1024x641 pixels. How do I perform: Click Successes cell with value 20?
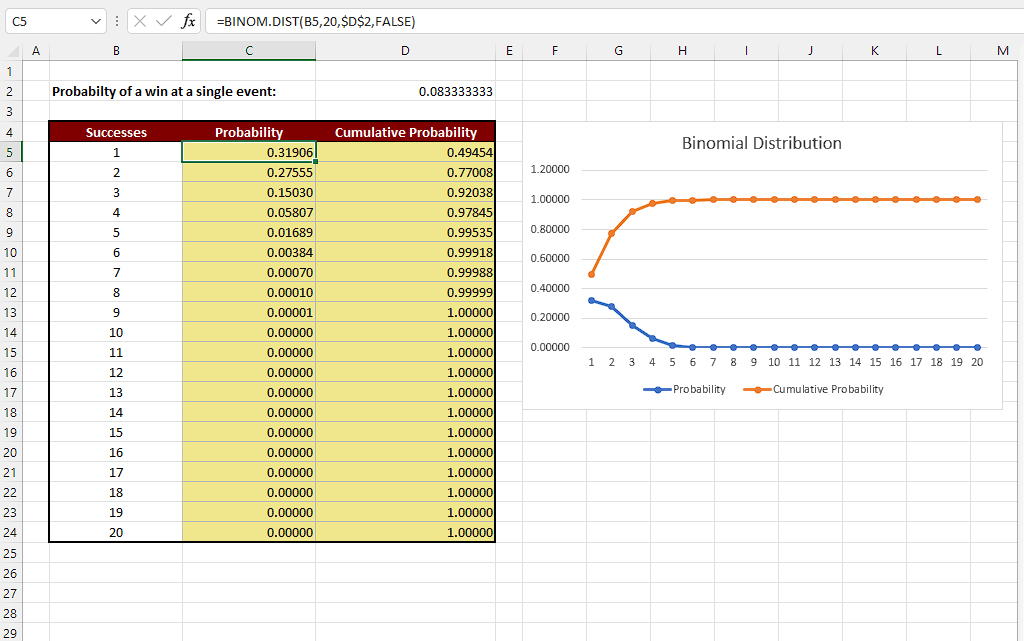116,532
